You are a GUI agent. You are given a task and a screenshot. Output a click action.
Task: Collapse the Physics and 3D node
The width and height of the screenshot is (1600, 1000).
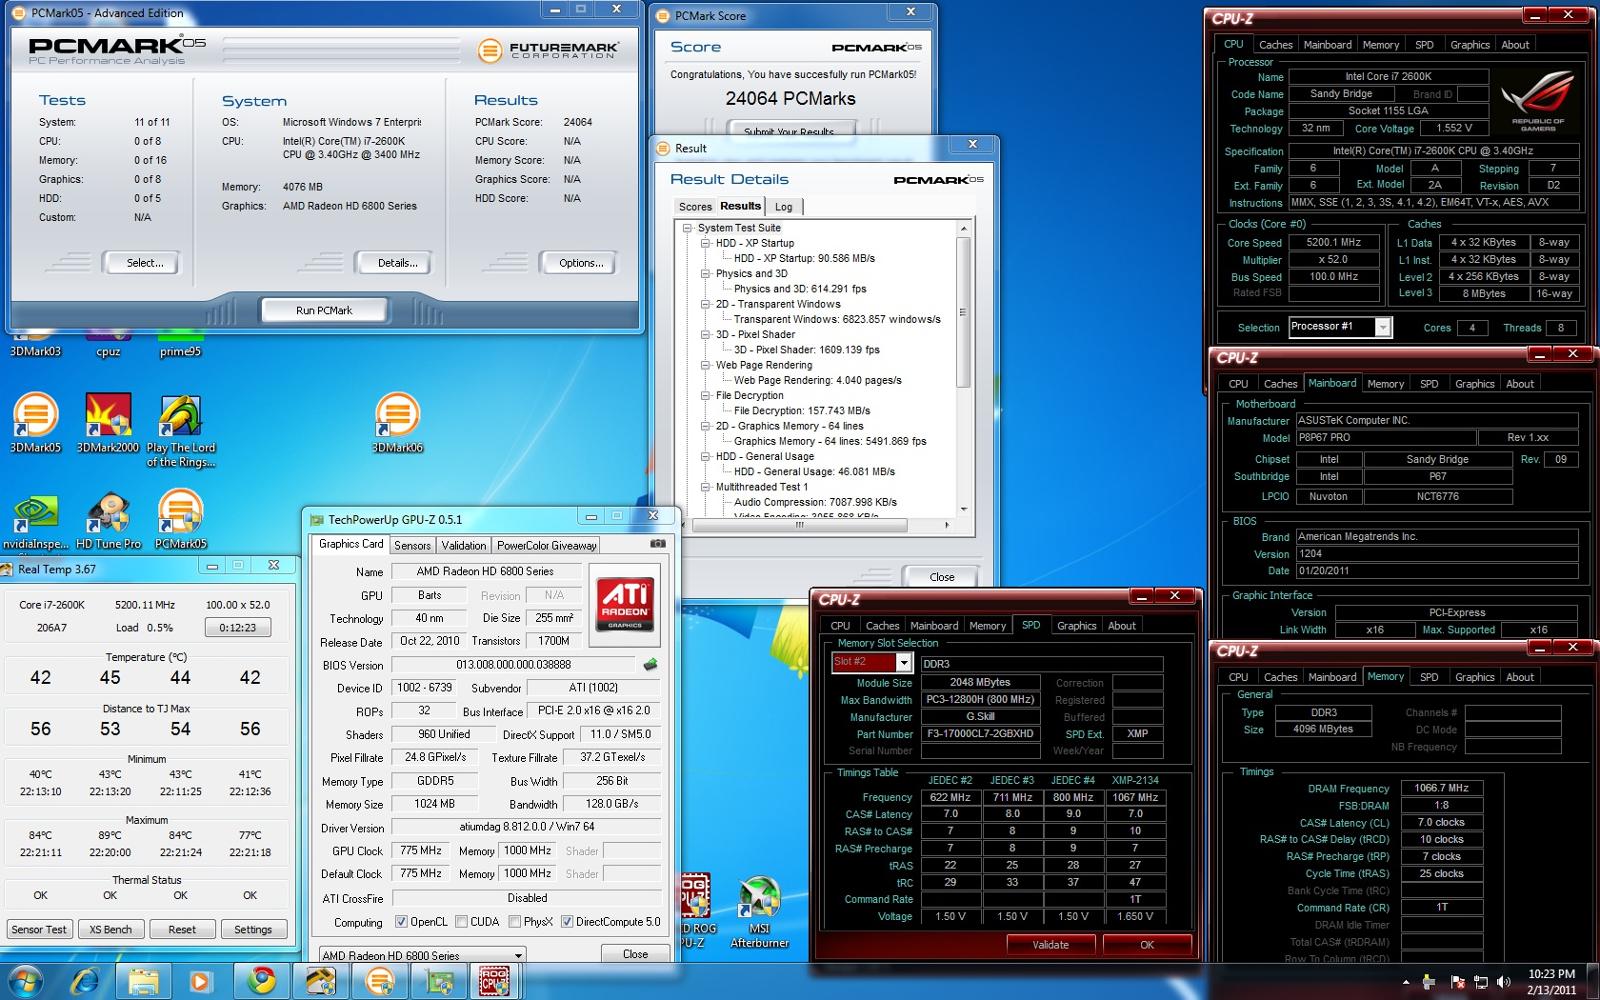(x=705, y=273)
